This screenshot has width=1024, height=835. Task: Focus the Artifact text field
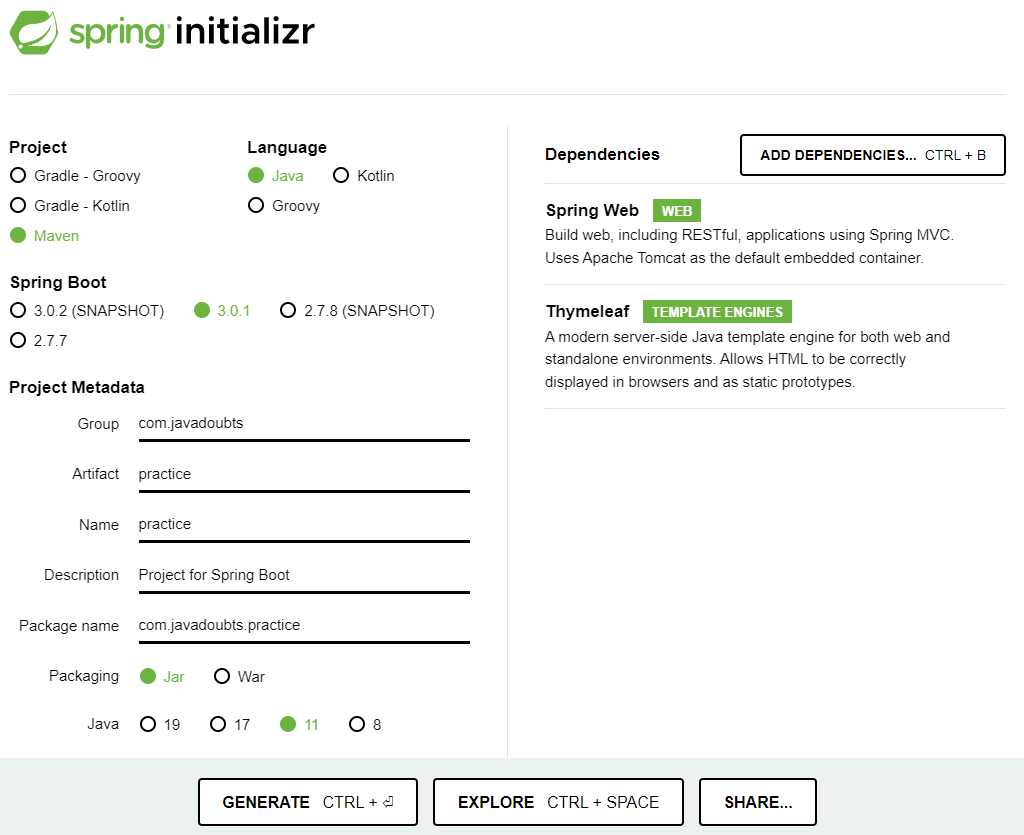pyautogui.click(x=303, y=474)
